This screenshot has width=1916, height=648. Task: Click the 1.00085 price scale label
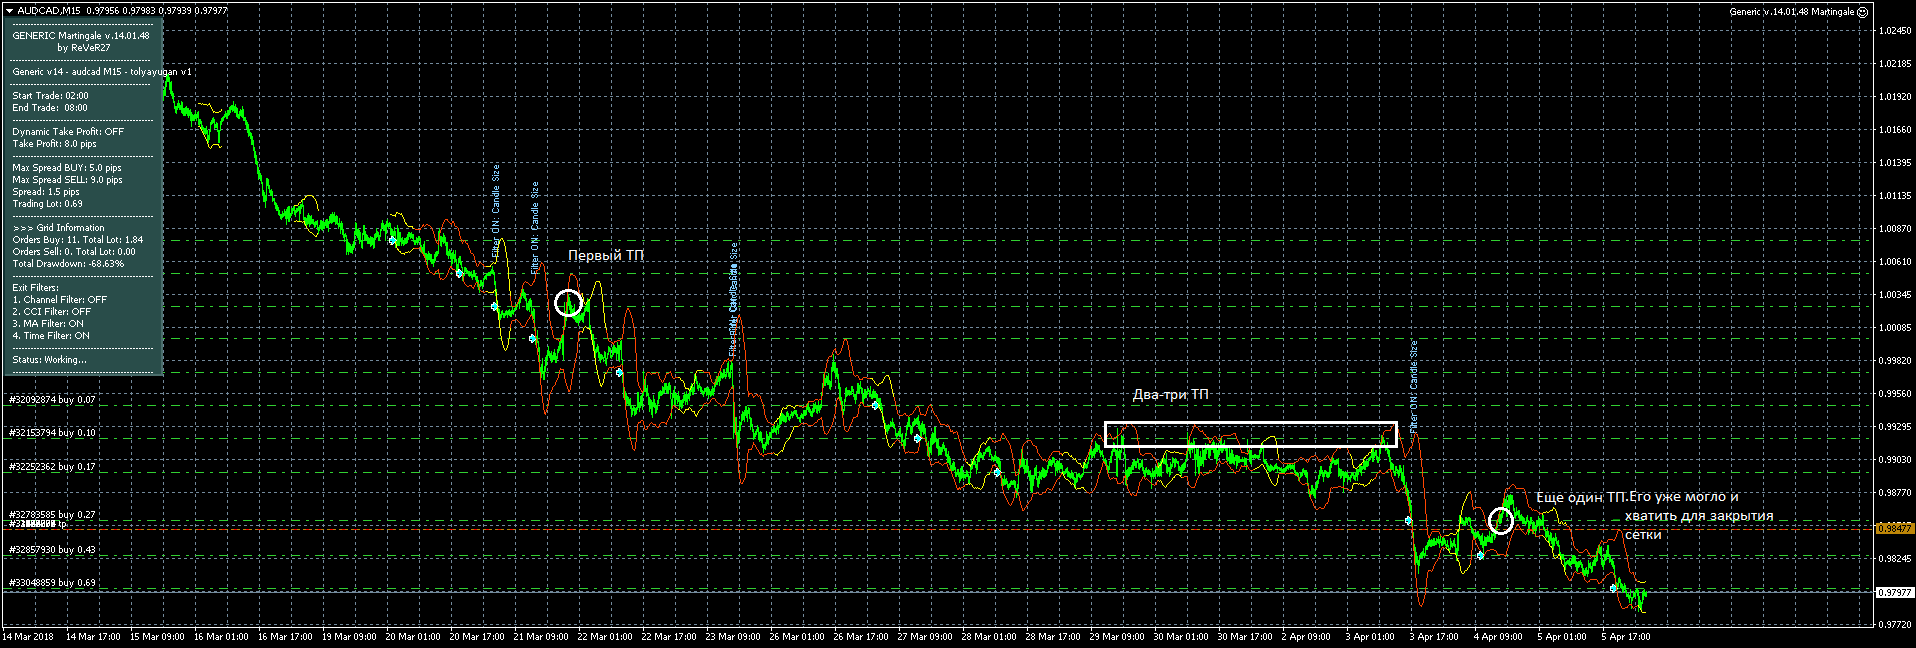pyautogui.click(x=1895, y=328)
